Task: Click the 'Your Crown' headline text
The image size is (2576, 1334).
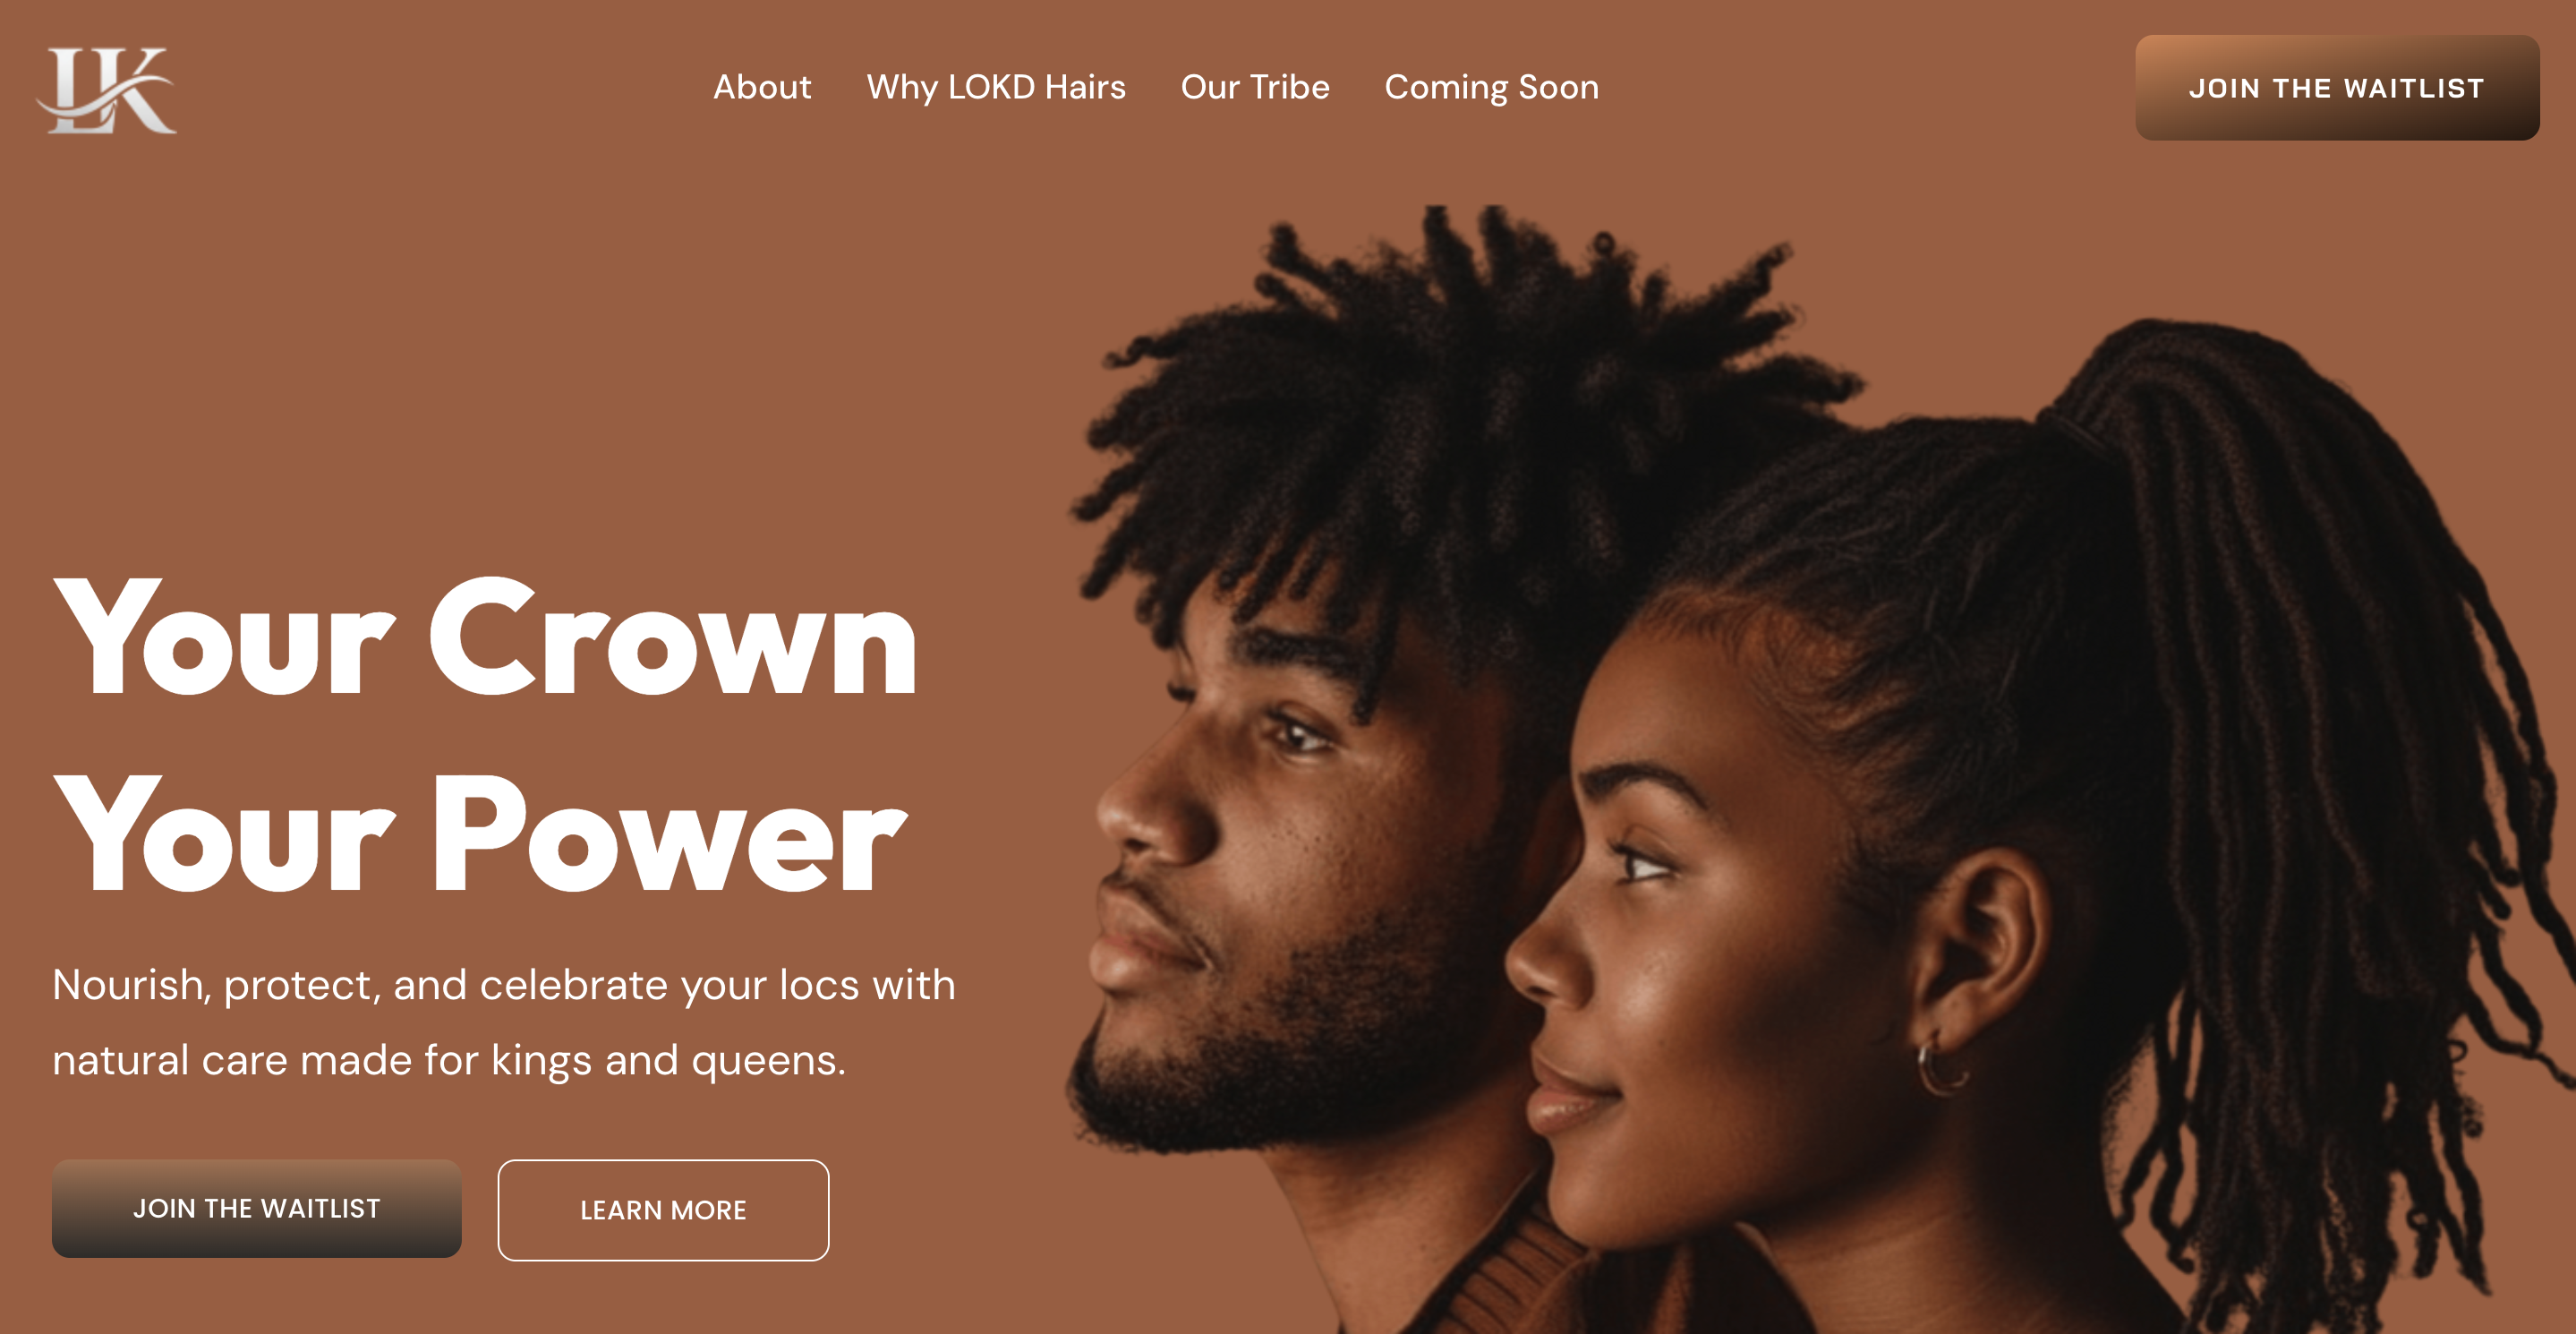Action: pos(486,637)
